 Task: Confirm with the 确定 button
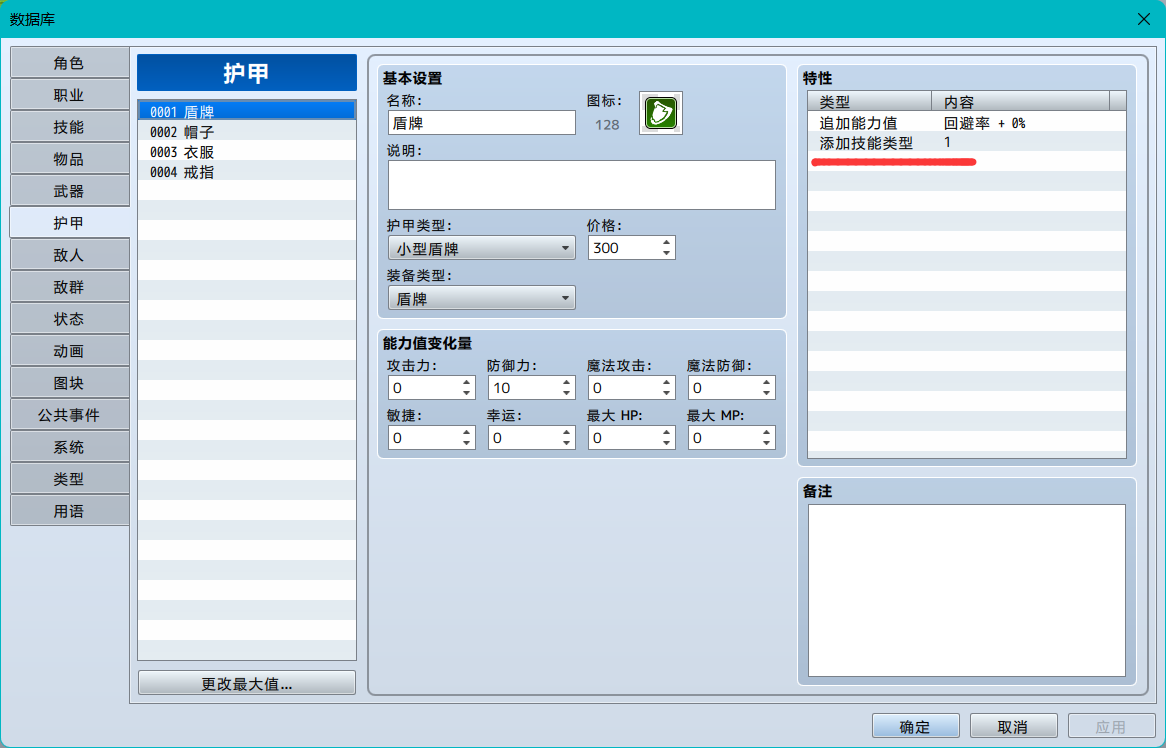915,726
